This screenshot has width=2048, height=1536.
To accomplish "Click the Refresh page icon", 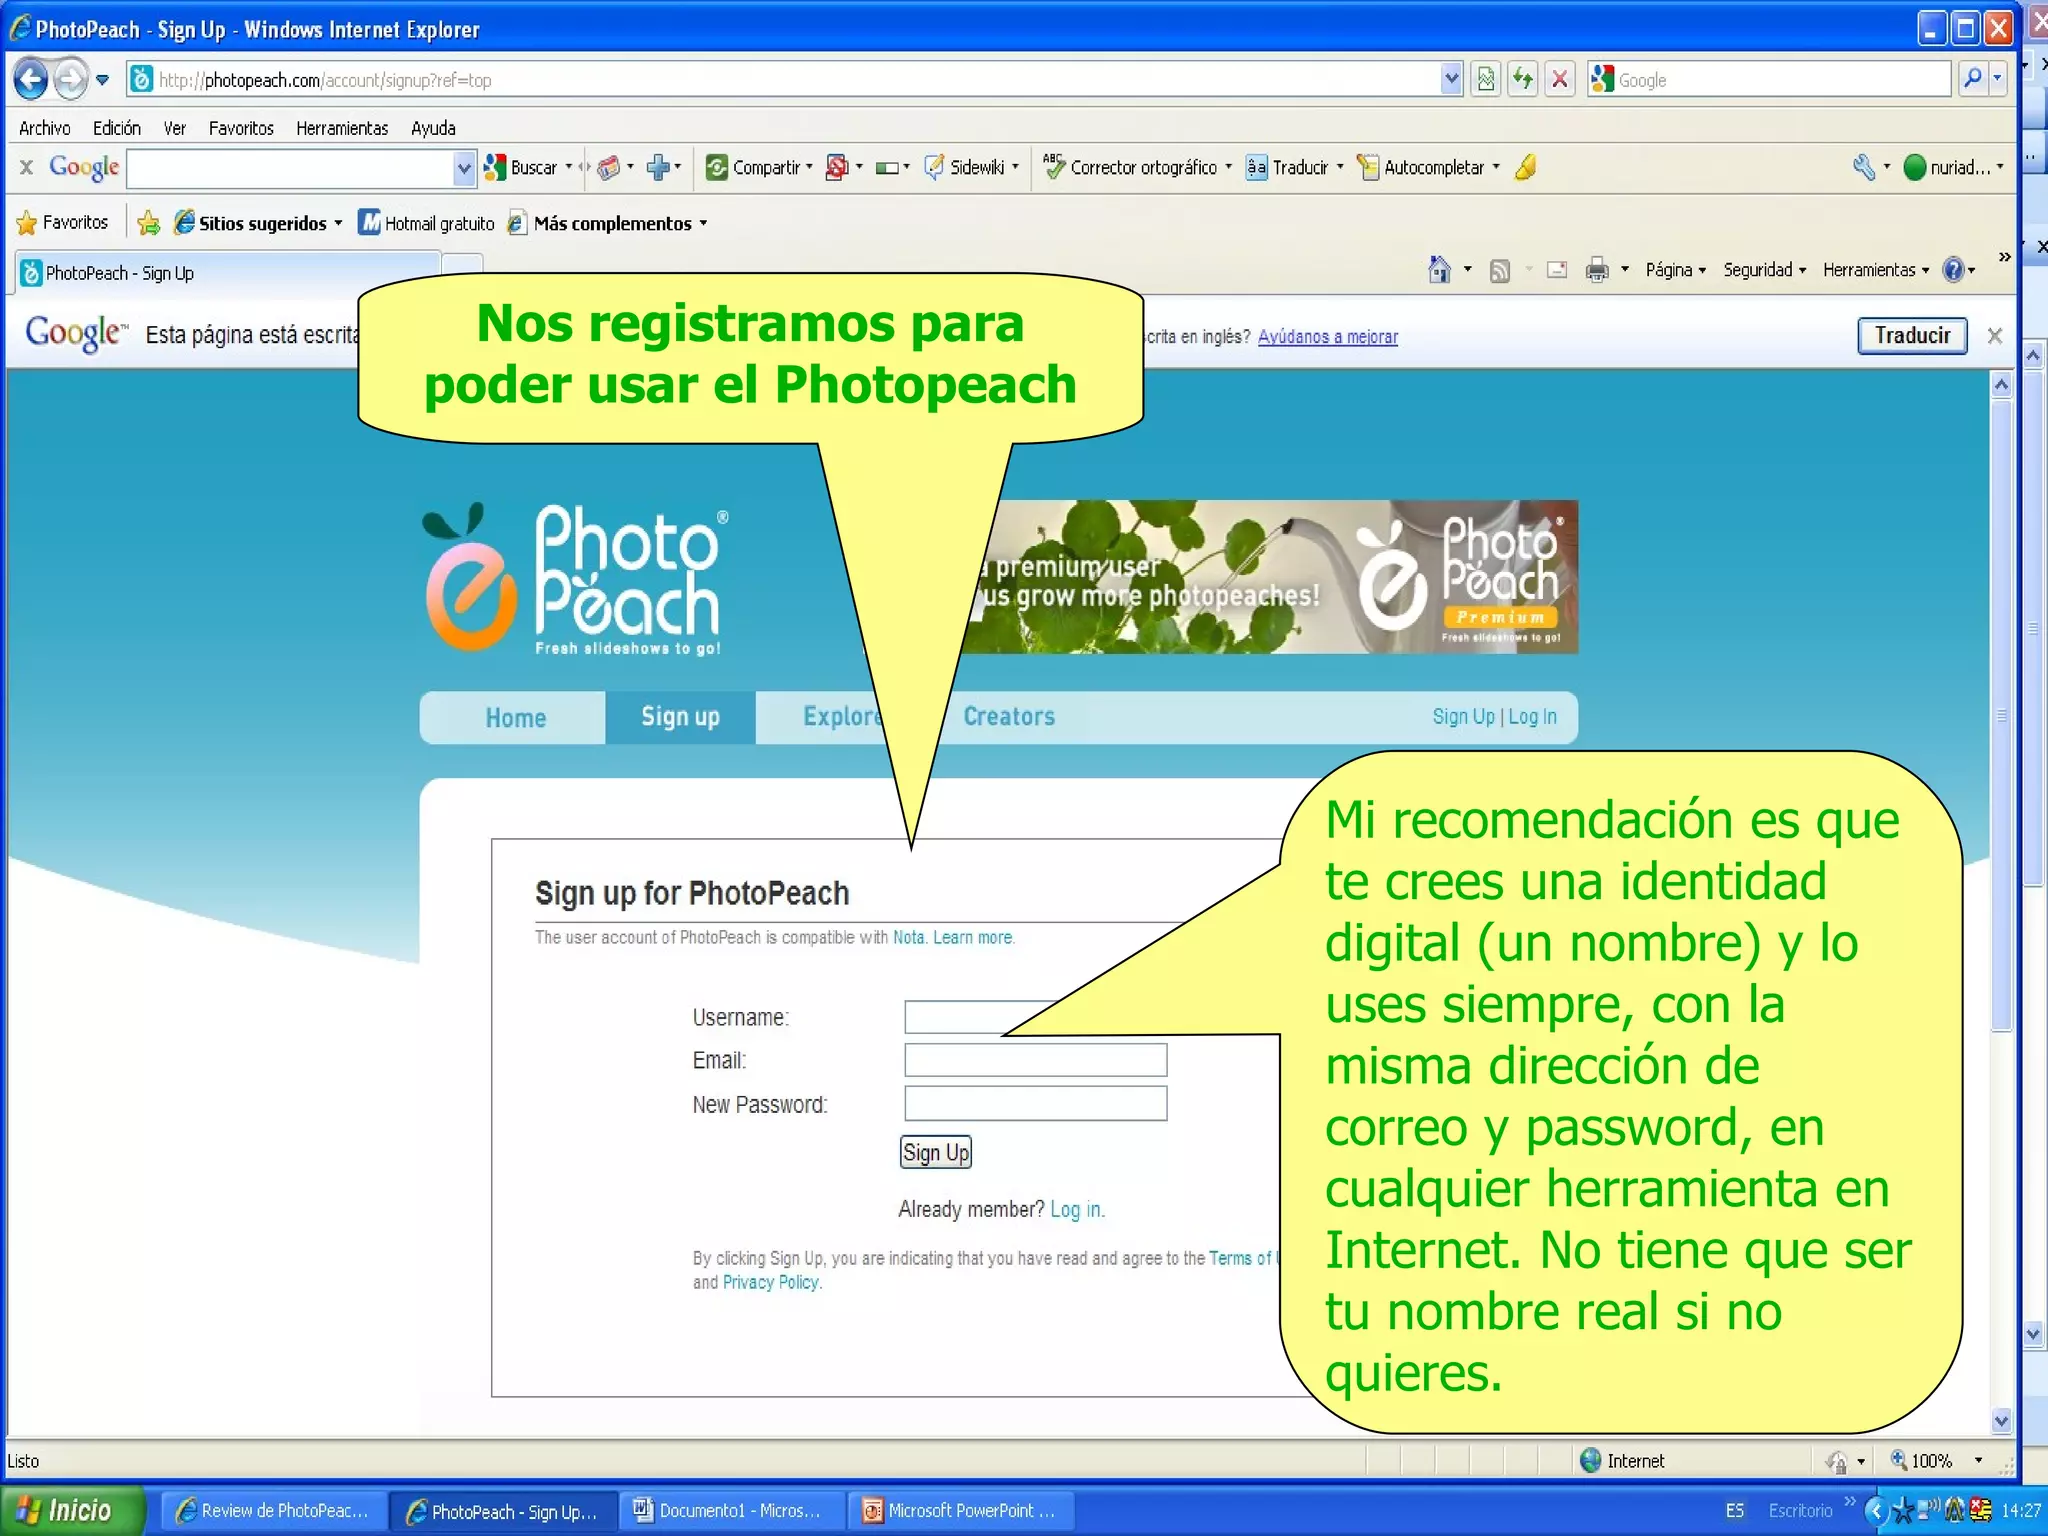I will 1522,79.
